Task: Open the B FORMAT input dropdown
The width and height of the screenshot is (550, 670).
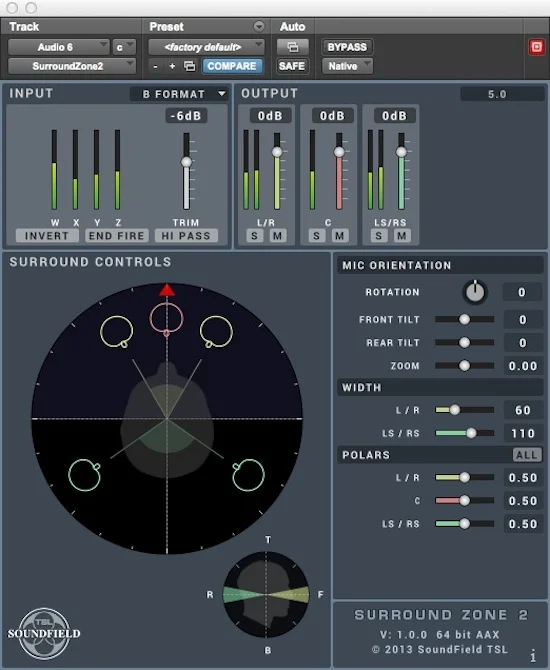Action: click(x=179, y=94)
